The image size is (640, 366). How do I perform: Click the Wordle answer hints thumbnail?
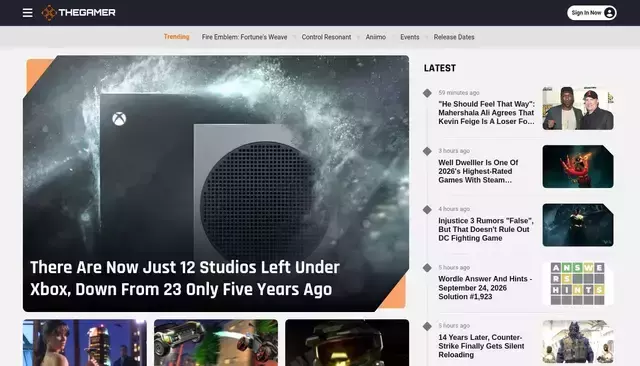[x=578, y=284]
